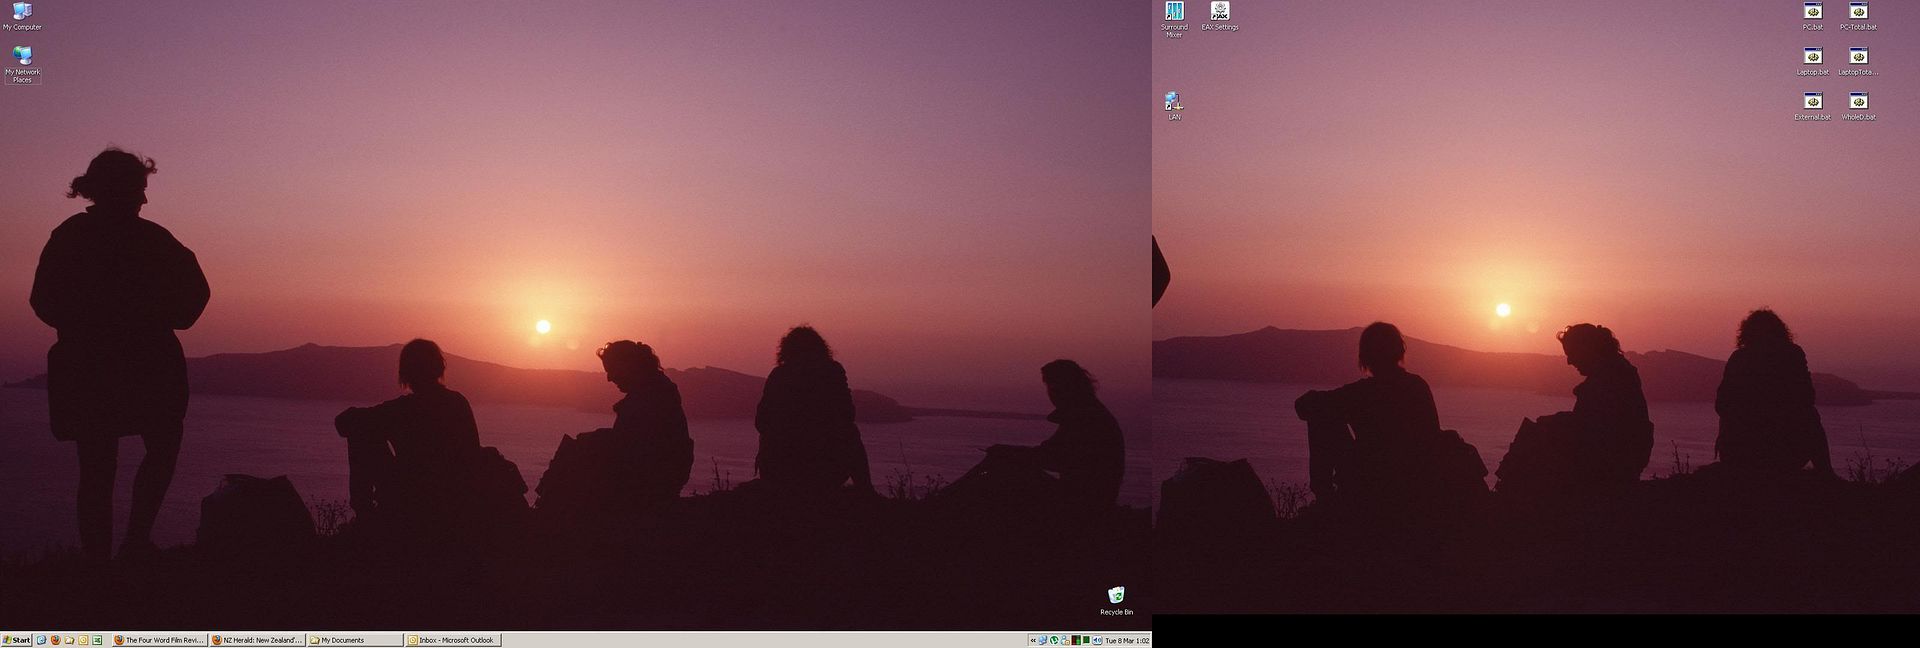Viewport: 1920px width, 648px height.
Task: Select the LaptopTota... batch file icon
Action: 1858,61
